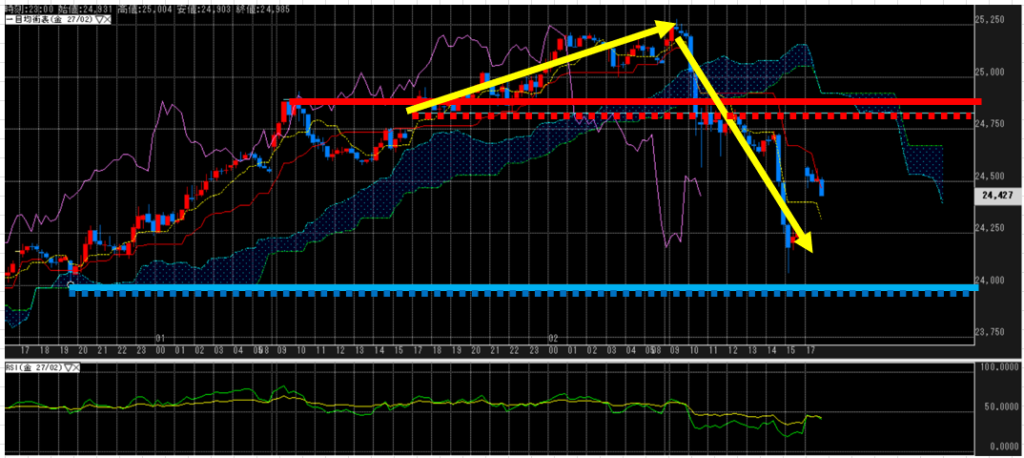This screenshot has width=1024, height=458.
Task: Click the 25,250 price axis label
Action: click(x=997, y=20)
